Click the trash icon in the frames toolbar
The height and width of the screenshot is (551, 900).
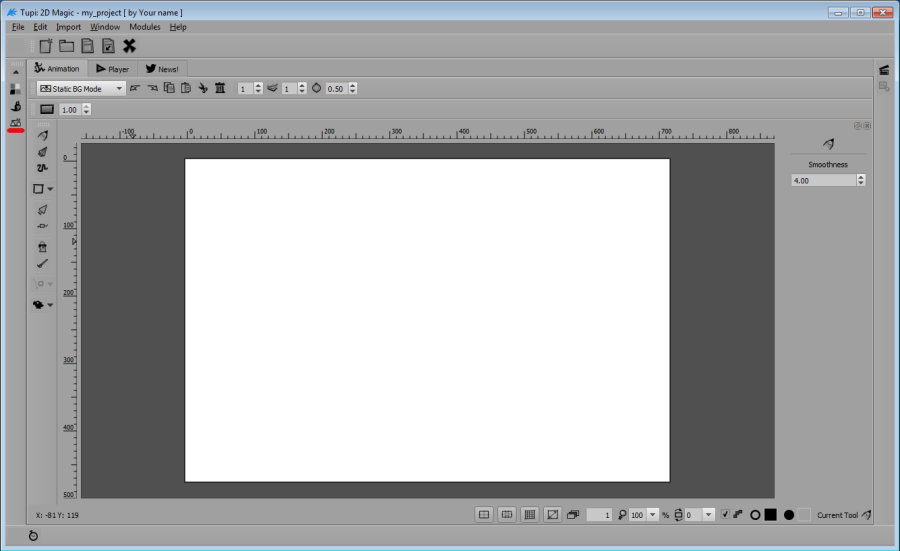pyautogui.click(x=220, y=88)
